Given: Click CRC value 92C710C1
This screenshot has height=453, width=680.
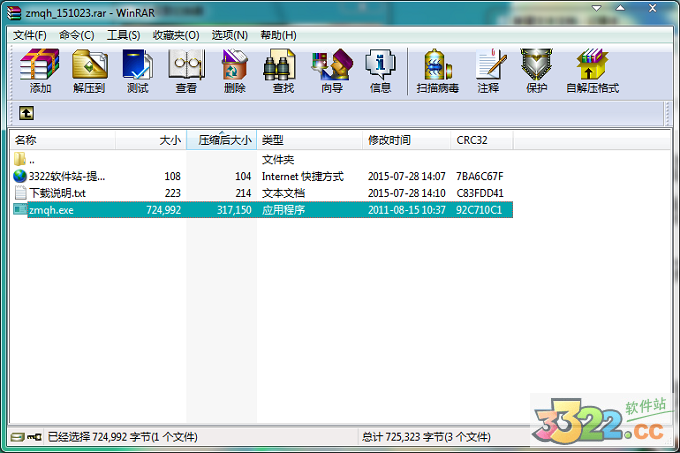Looking at the screenshot, I should pos(479,210).
